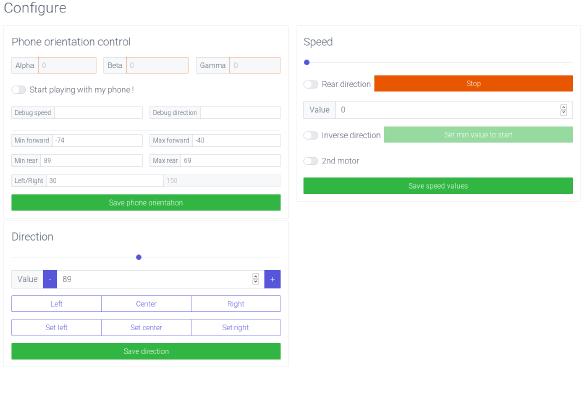Click Set min value to start button
The height and width of the screenshot is (400, 582).
(x=478, y=135)
